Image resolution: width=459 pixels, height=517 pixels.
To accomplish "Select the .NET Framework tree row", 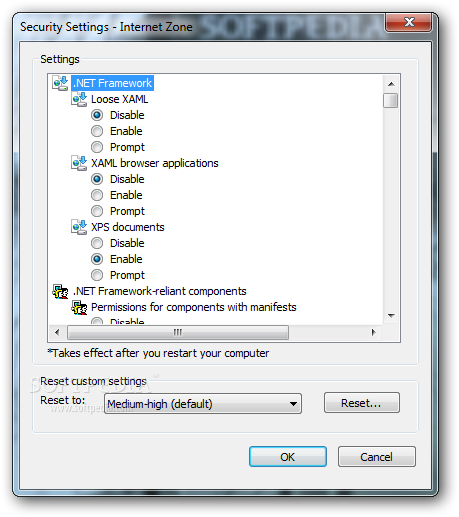I will click(x=113, y=83).
